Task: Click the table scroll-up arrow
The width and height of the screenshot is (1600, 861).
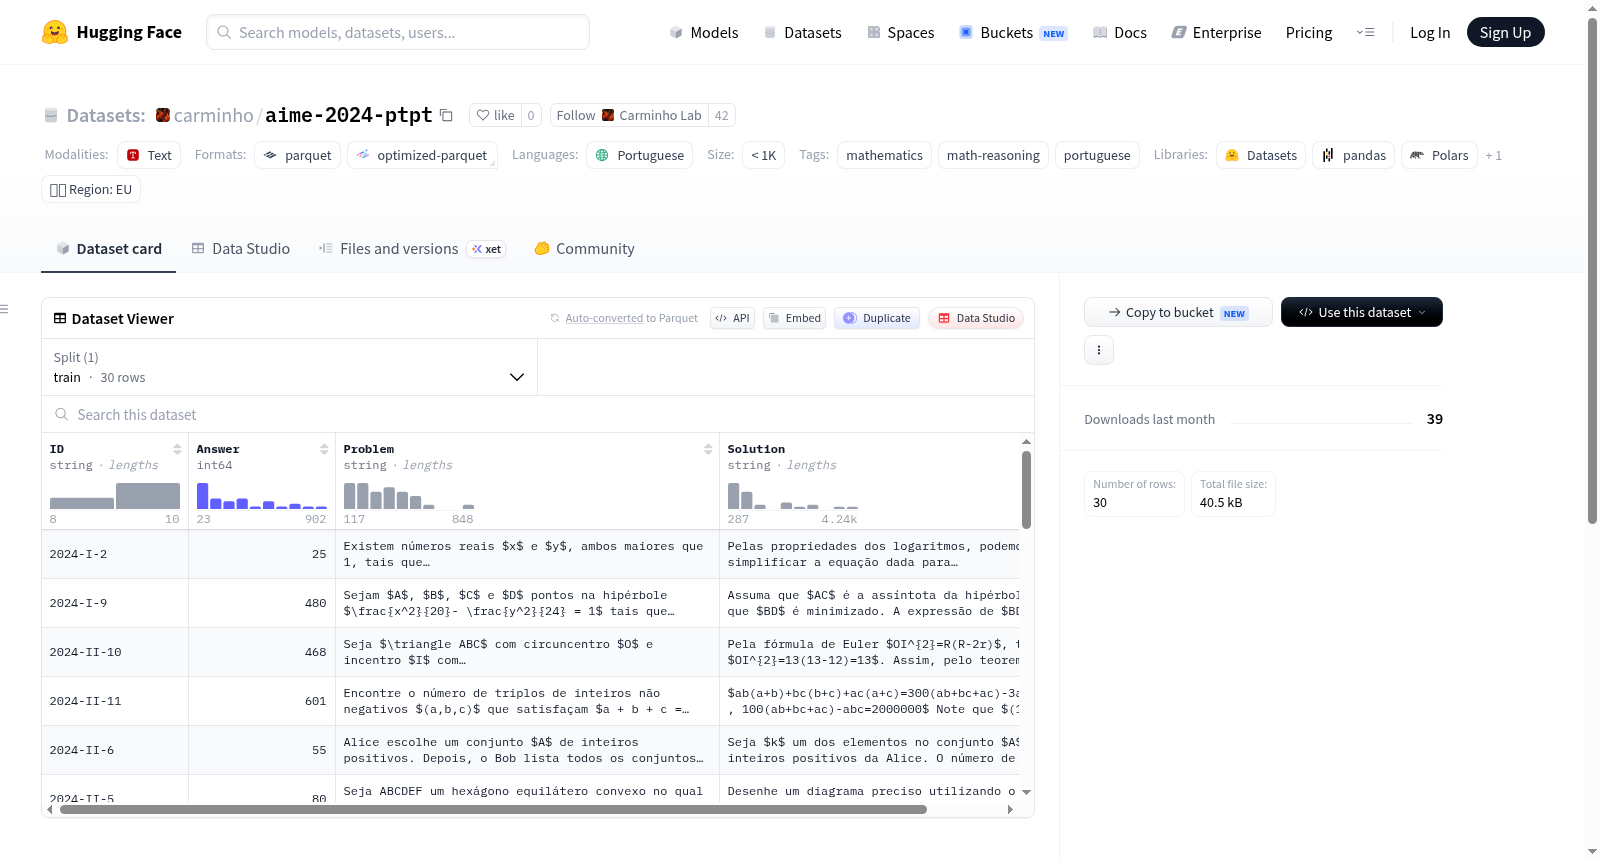Action: coord(1026,441)
